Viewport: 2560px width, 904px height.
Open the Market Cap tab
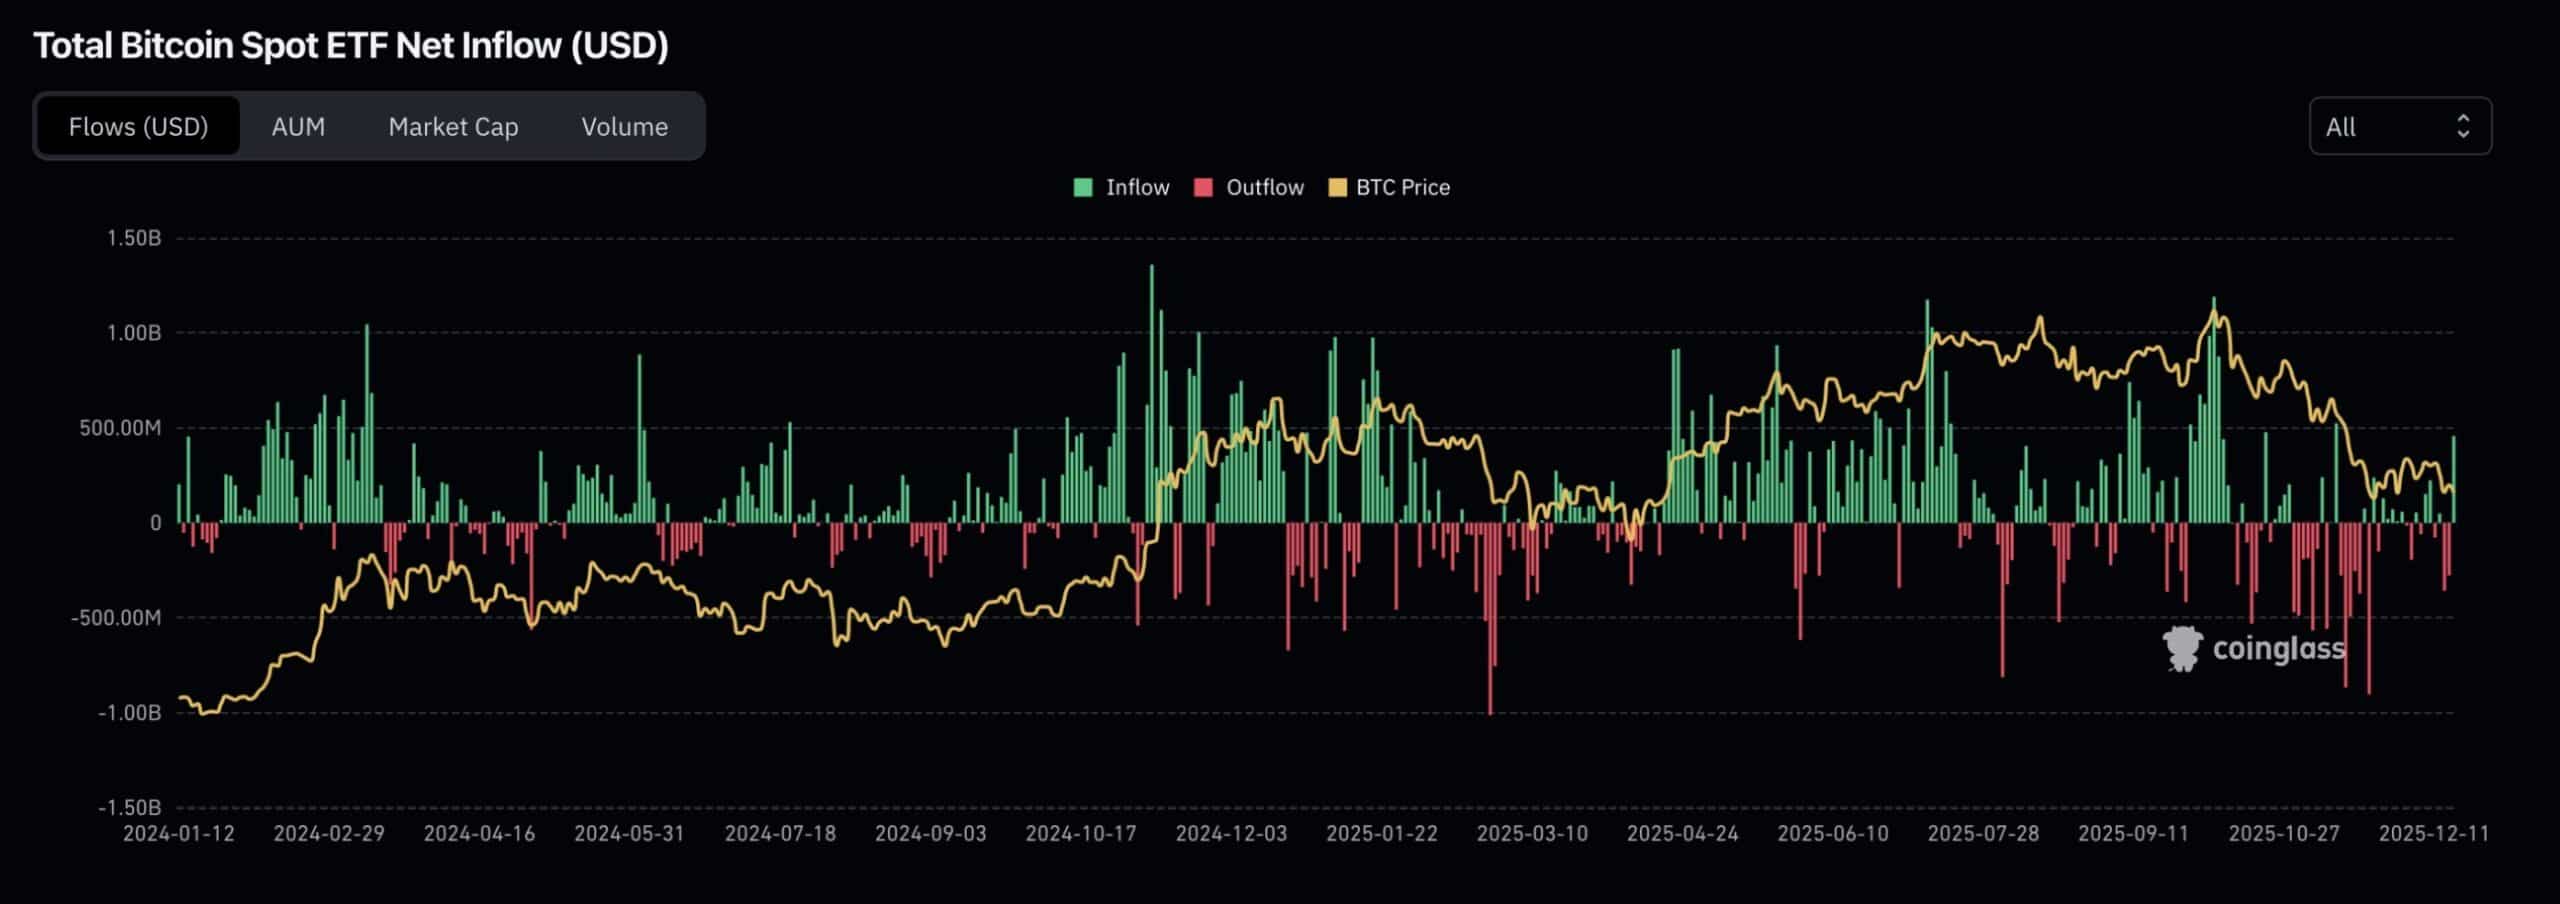[452, 127]
